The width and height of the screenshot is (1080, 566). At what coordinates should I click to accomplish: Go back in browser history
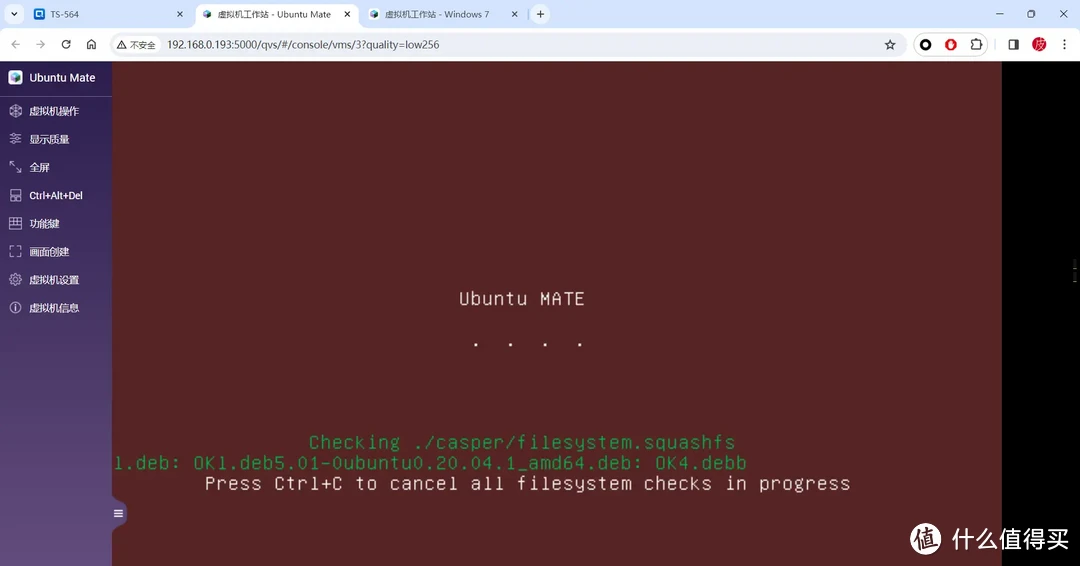(x=16, y=45)
